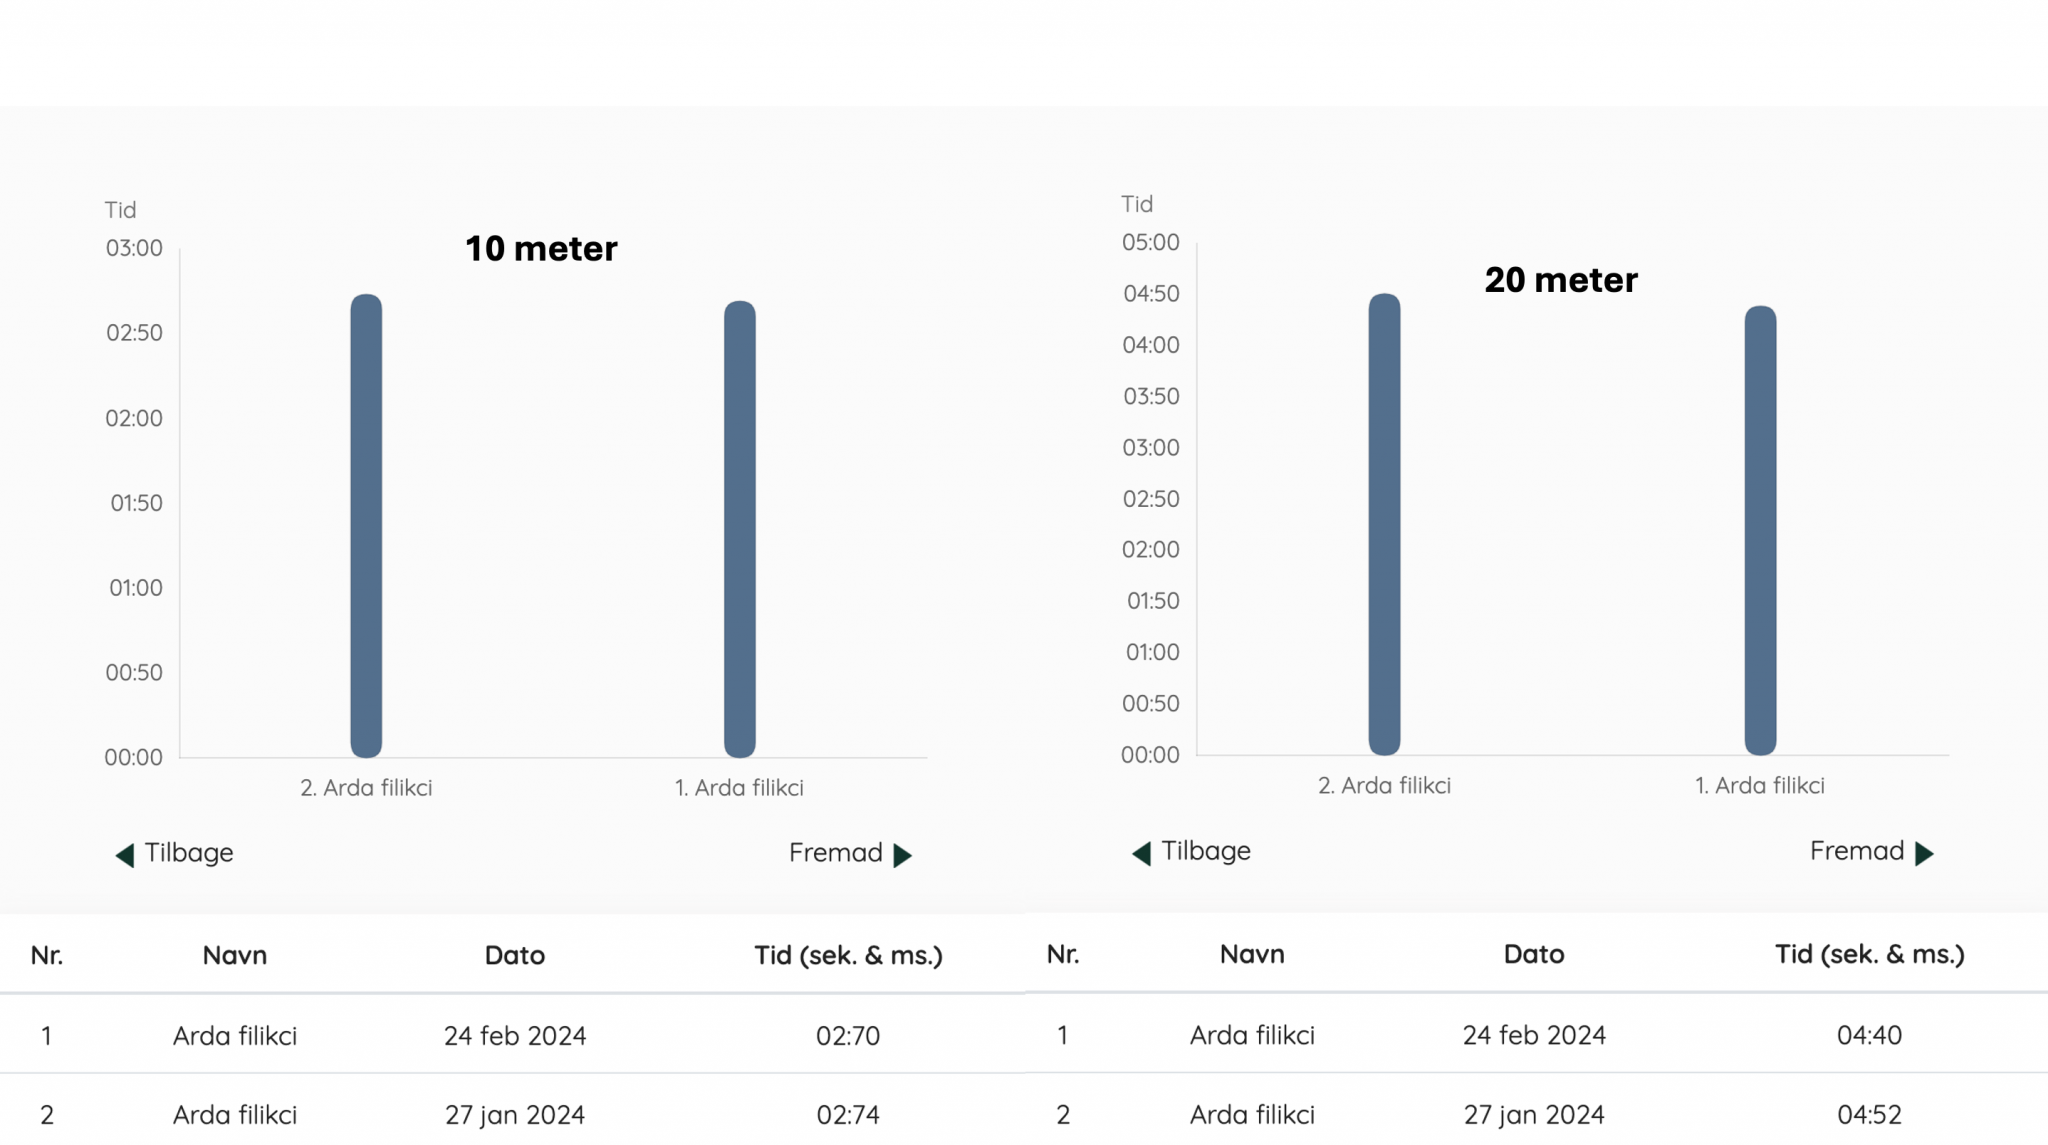Click the 2. Arda filikci bar in 10 meter chart
The image size is (2048, 1145).
(x=366, y=526)
